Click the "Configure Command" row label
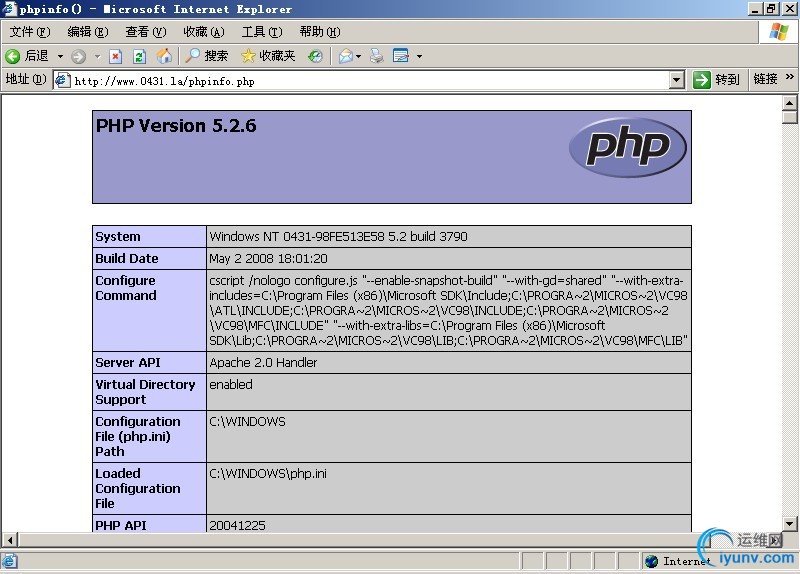This screenshot has width=800, height=574. click(x=126, y=288)
